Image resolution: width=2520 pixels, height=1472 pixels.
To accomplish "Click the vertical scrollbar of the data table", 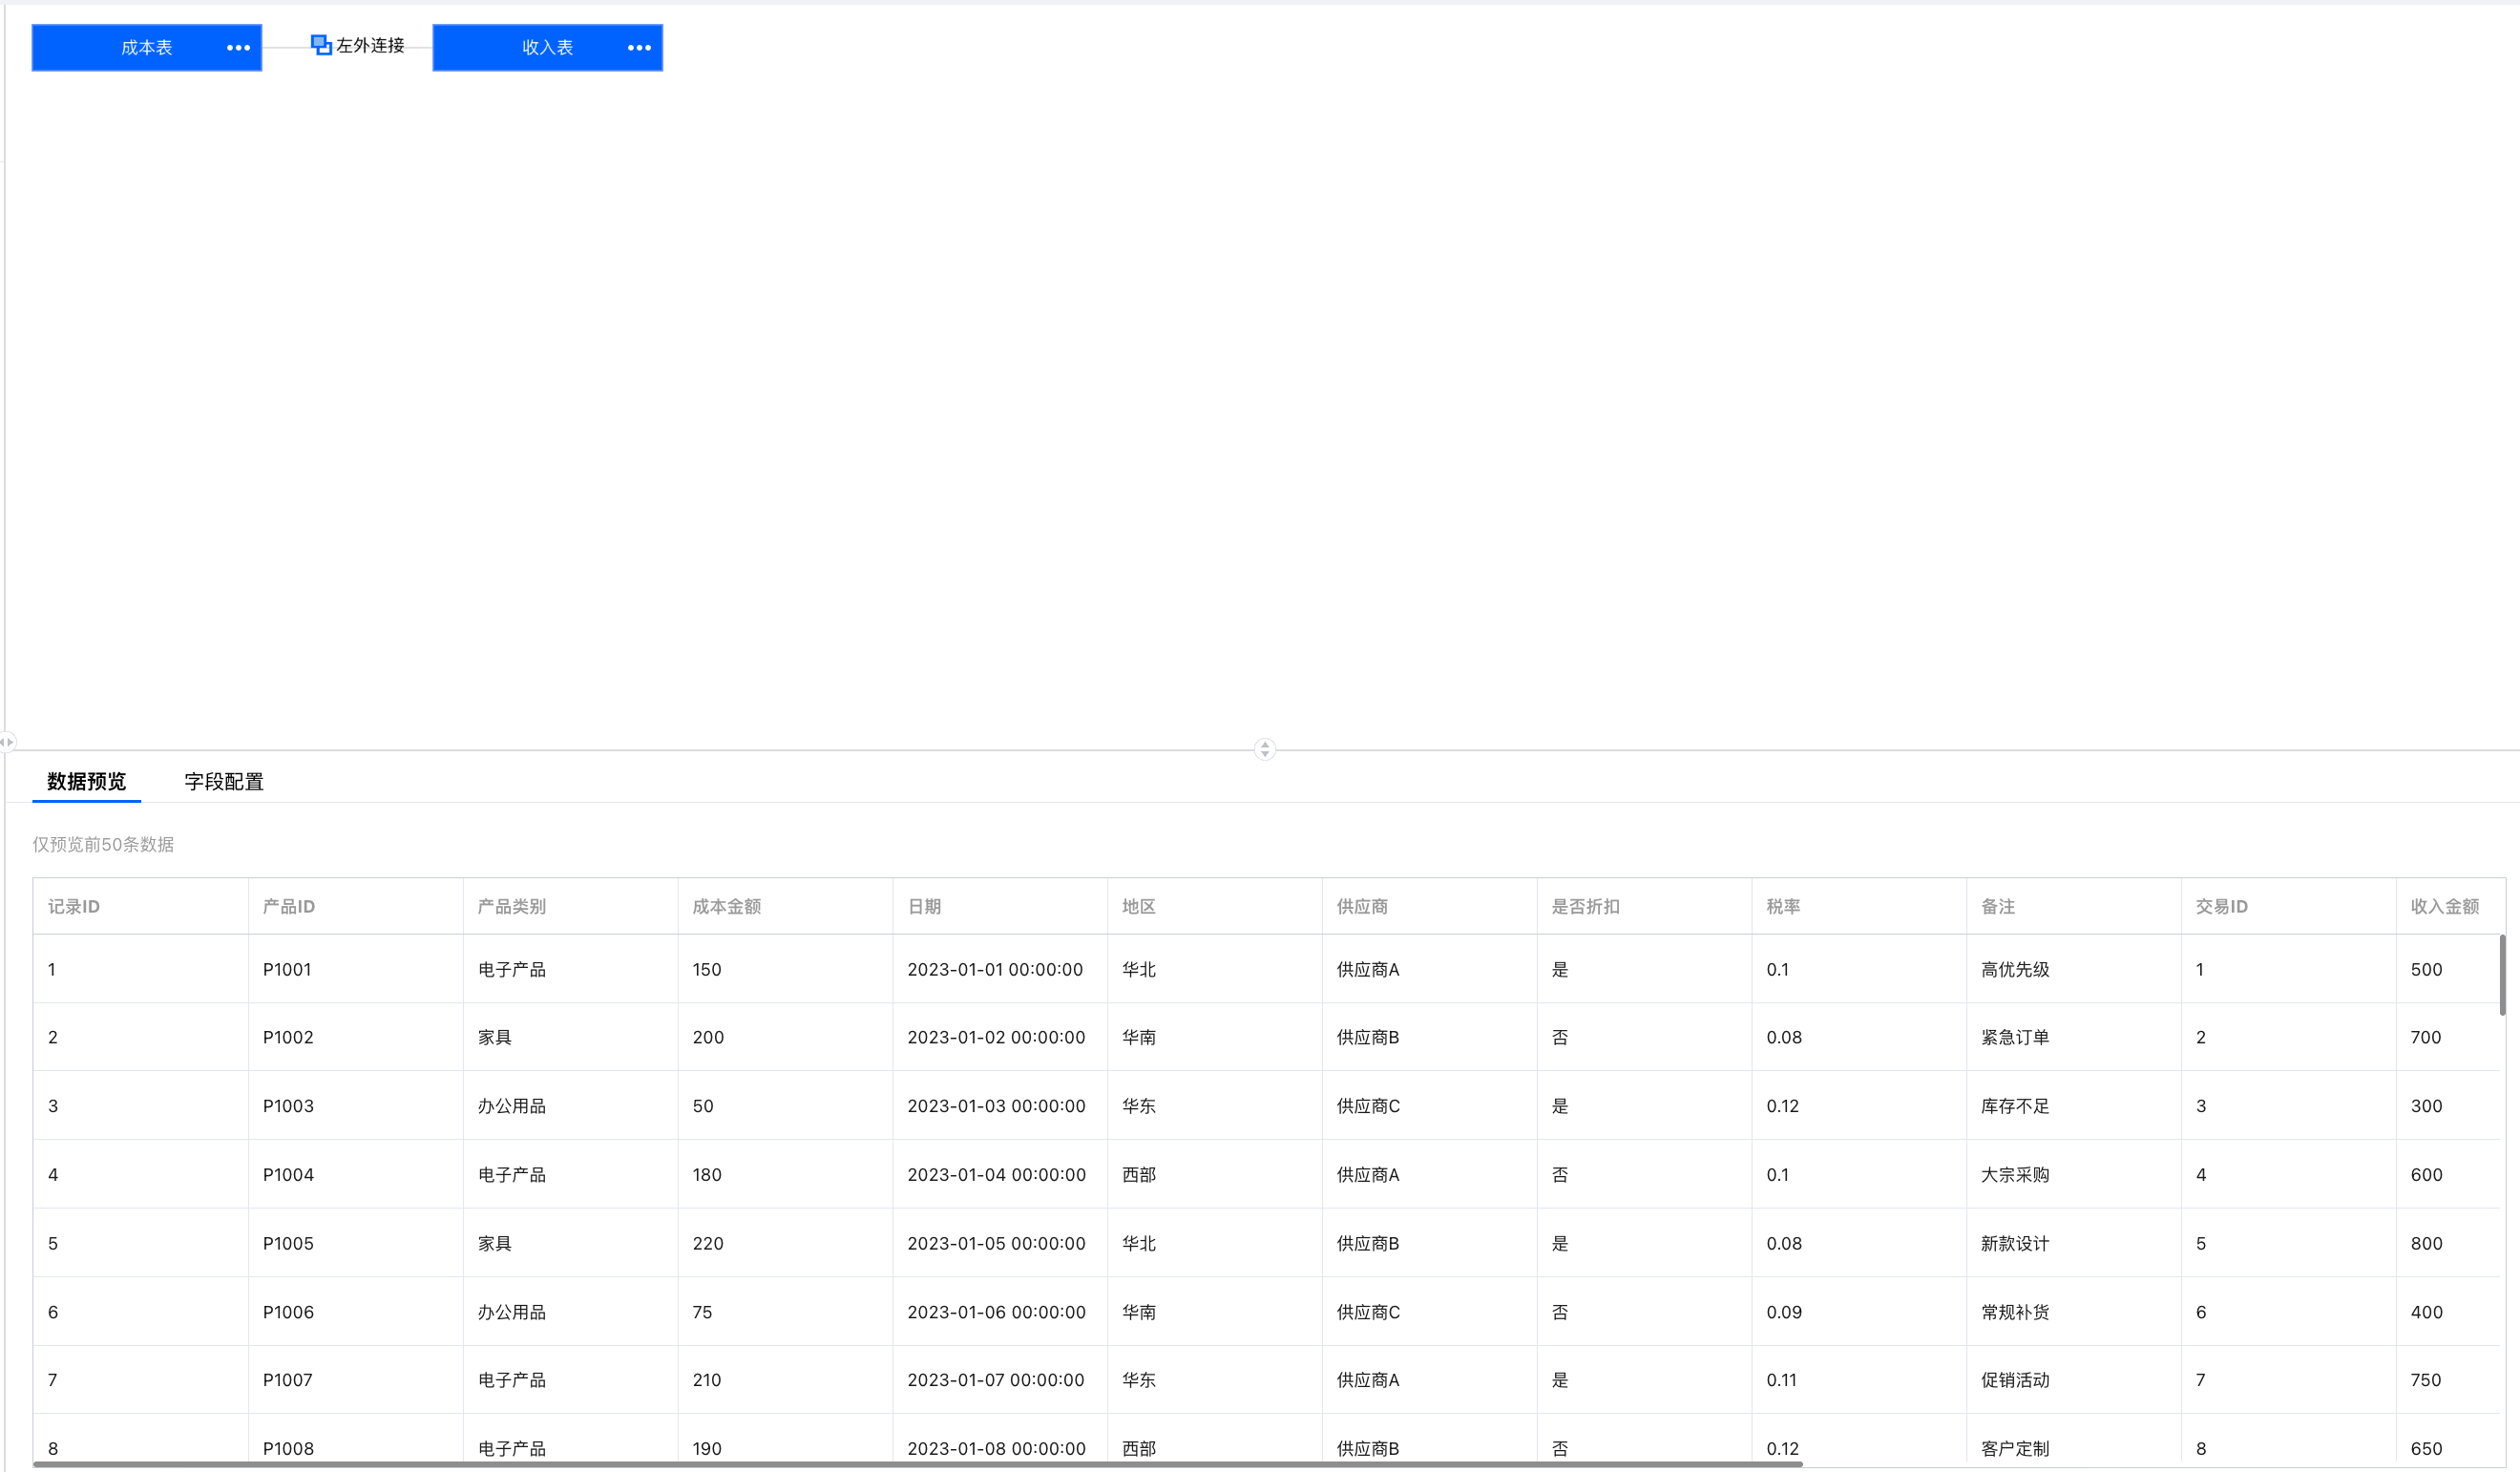I will coord(2502,975).
